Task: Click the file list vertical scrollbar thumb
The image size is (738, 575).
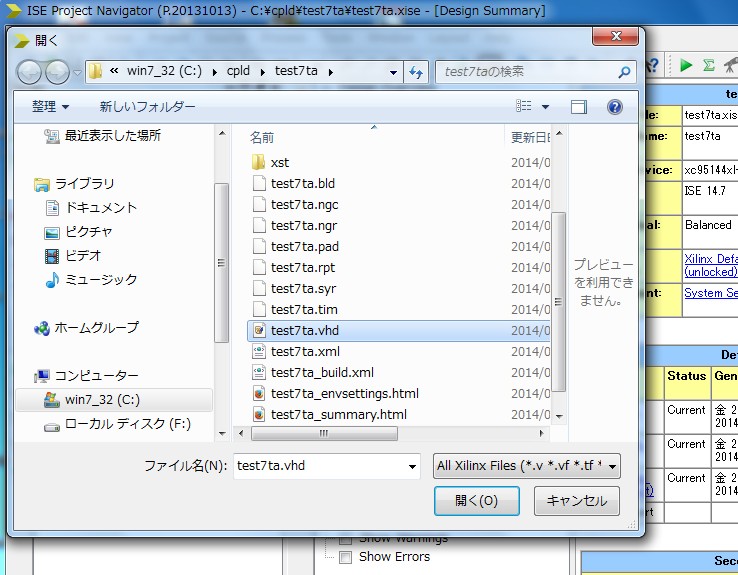Action: pos(558,302)
